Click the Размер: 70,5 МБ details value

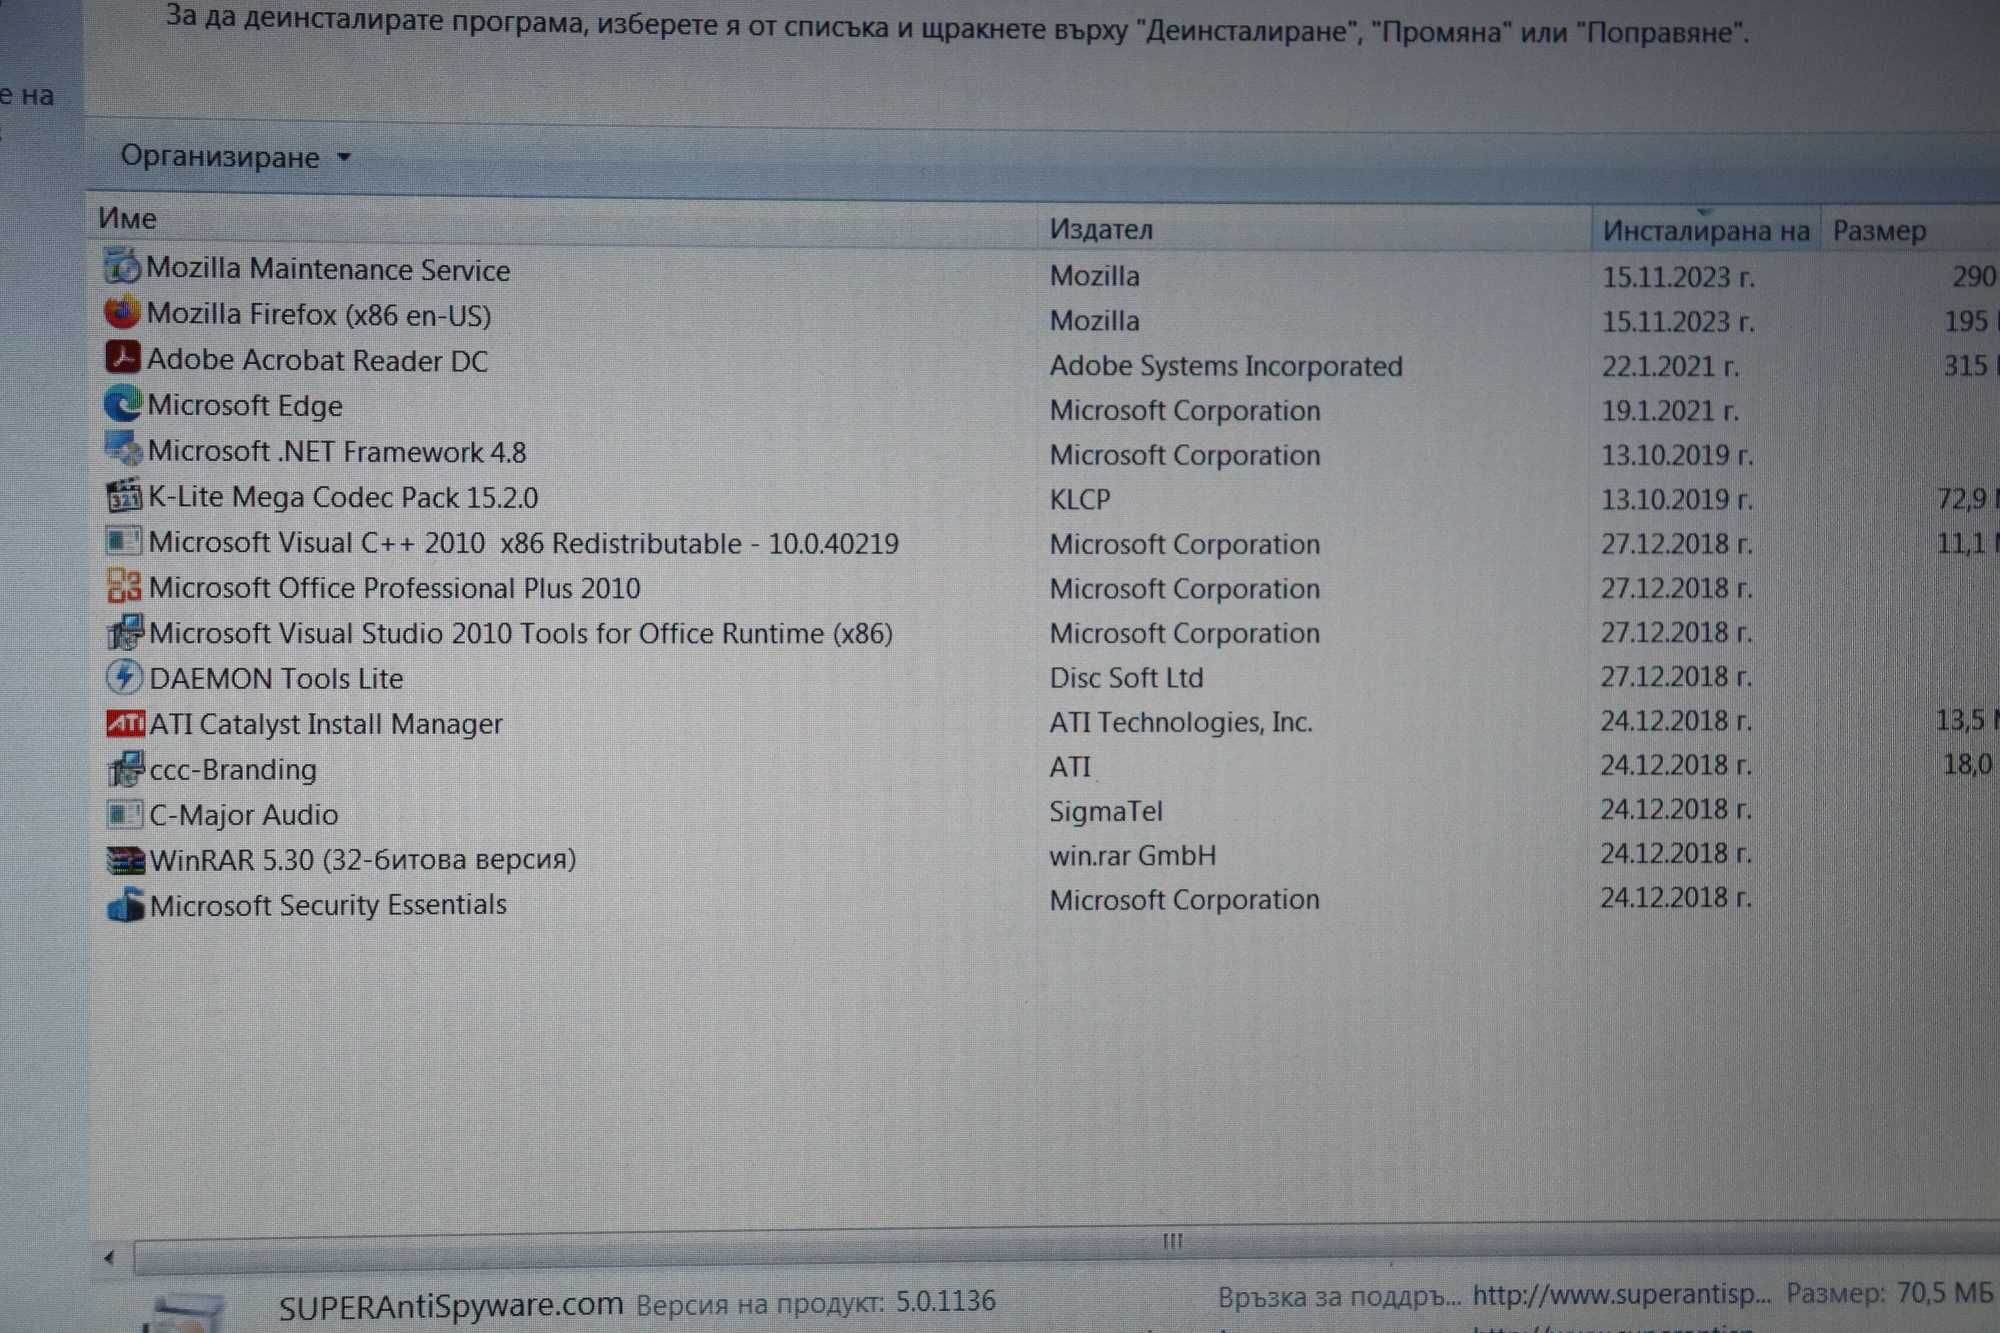(1890, 1293)
